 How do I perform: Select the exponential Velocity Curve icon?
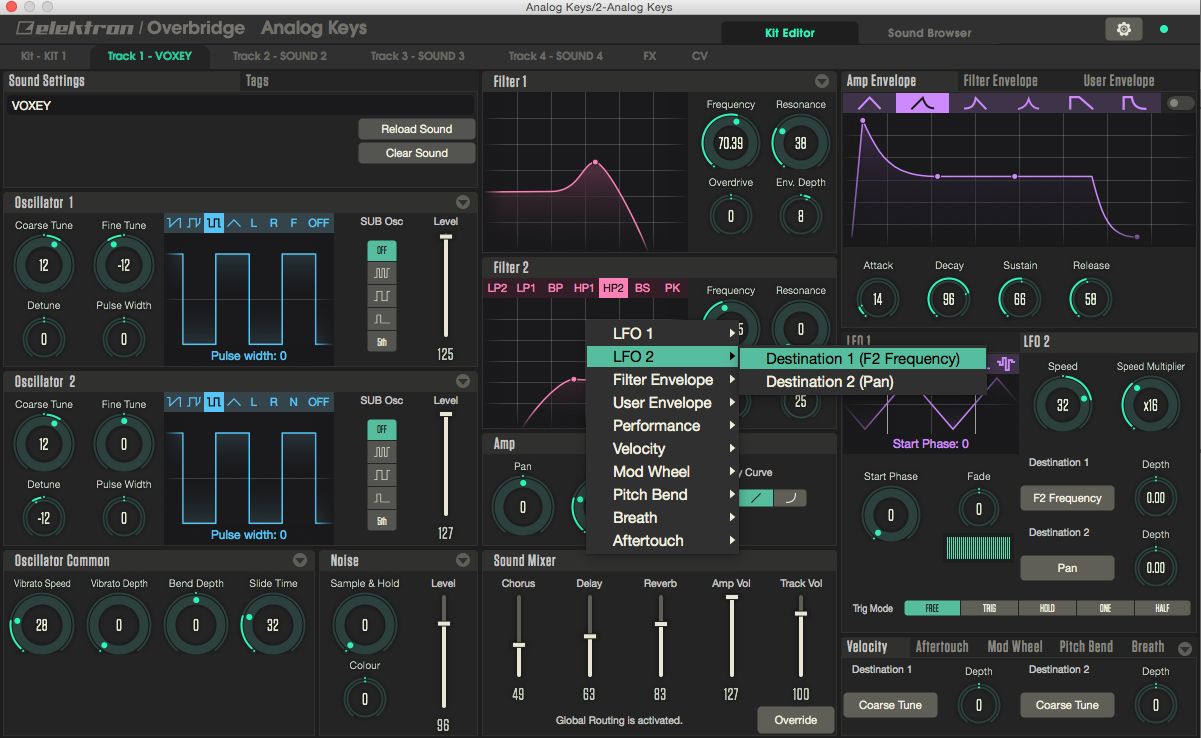[790, 497]
